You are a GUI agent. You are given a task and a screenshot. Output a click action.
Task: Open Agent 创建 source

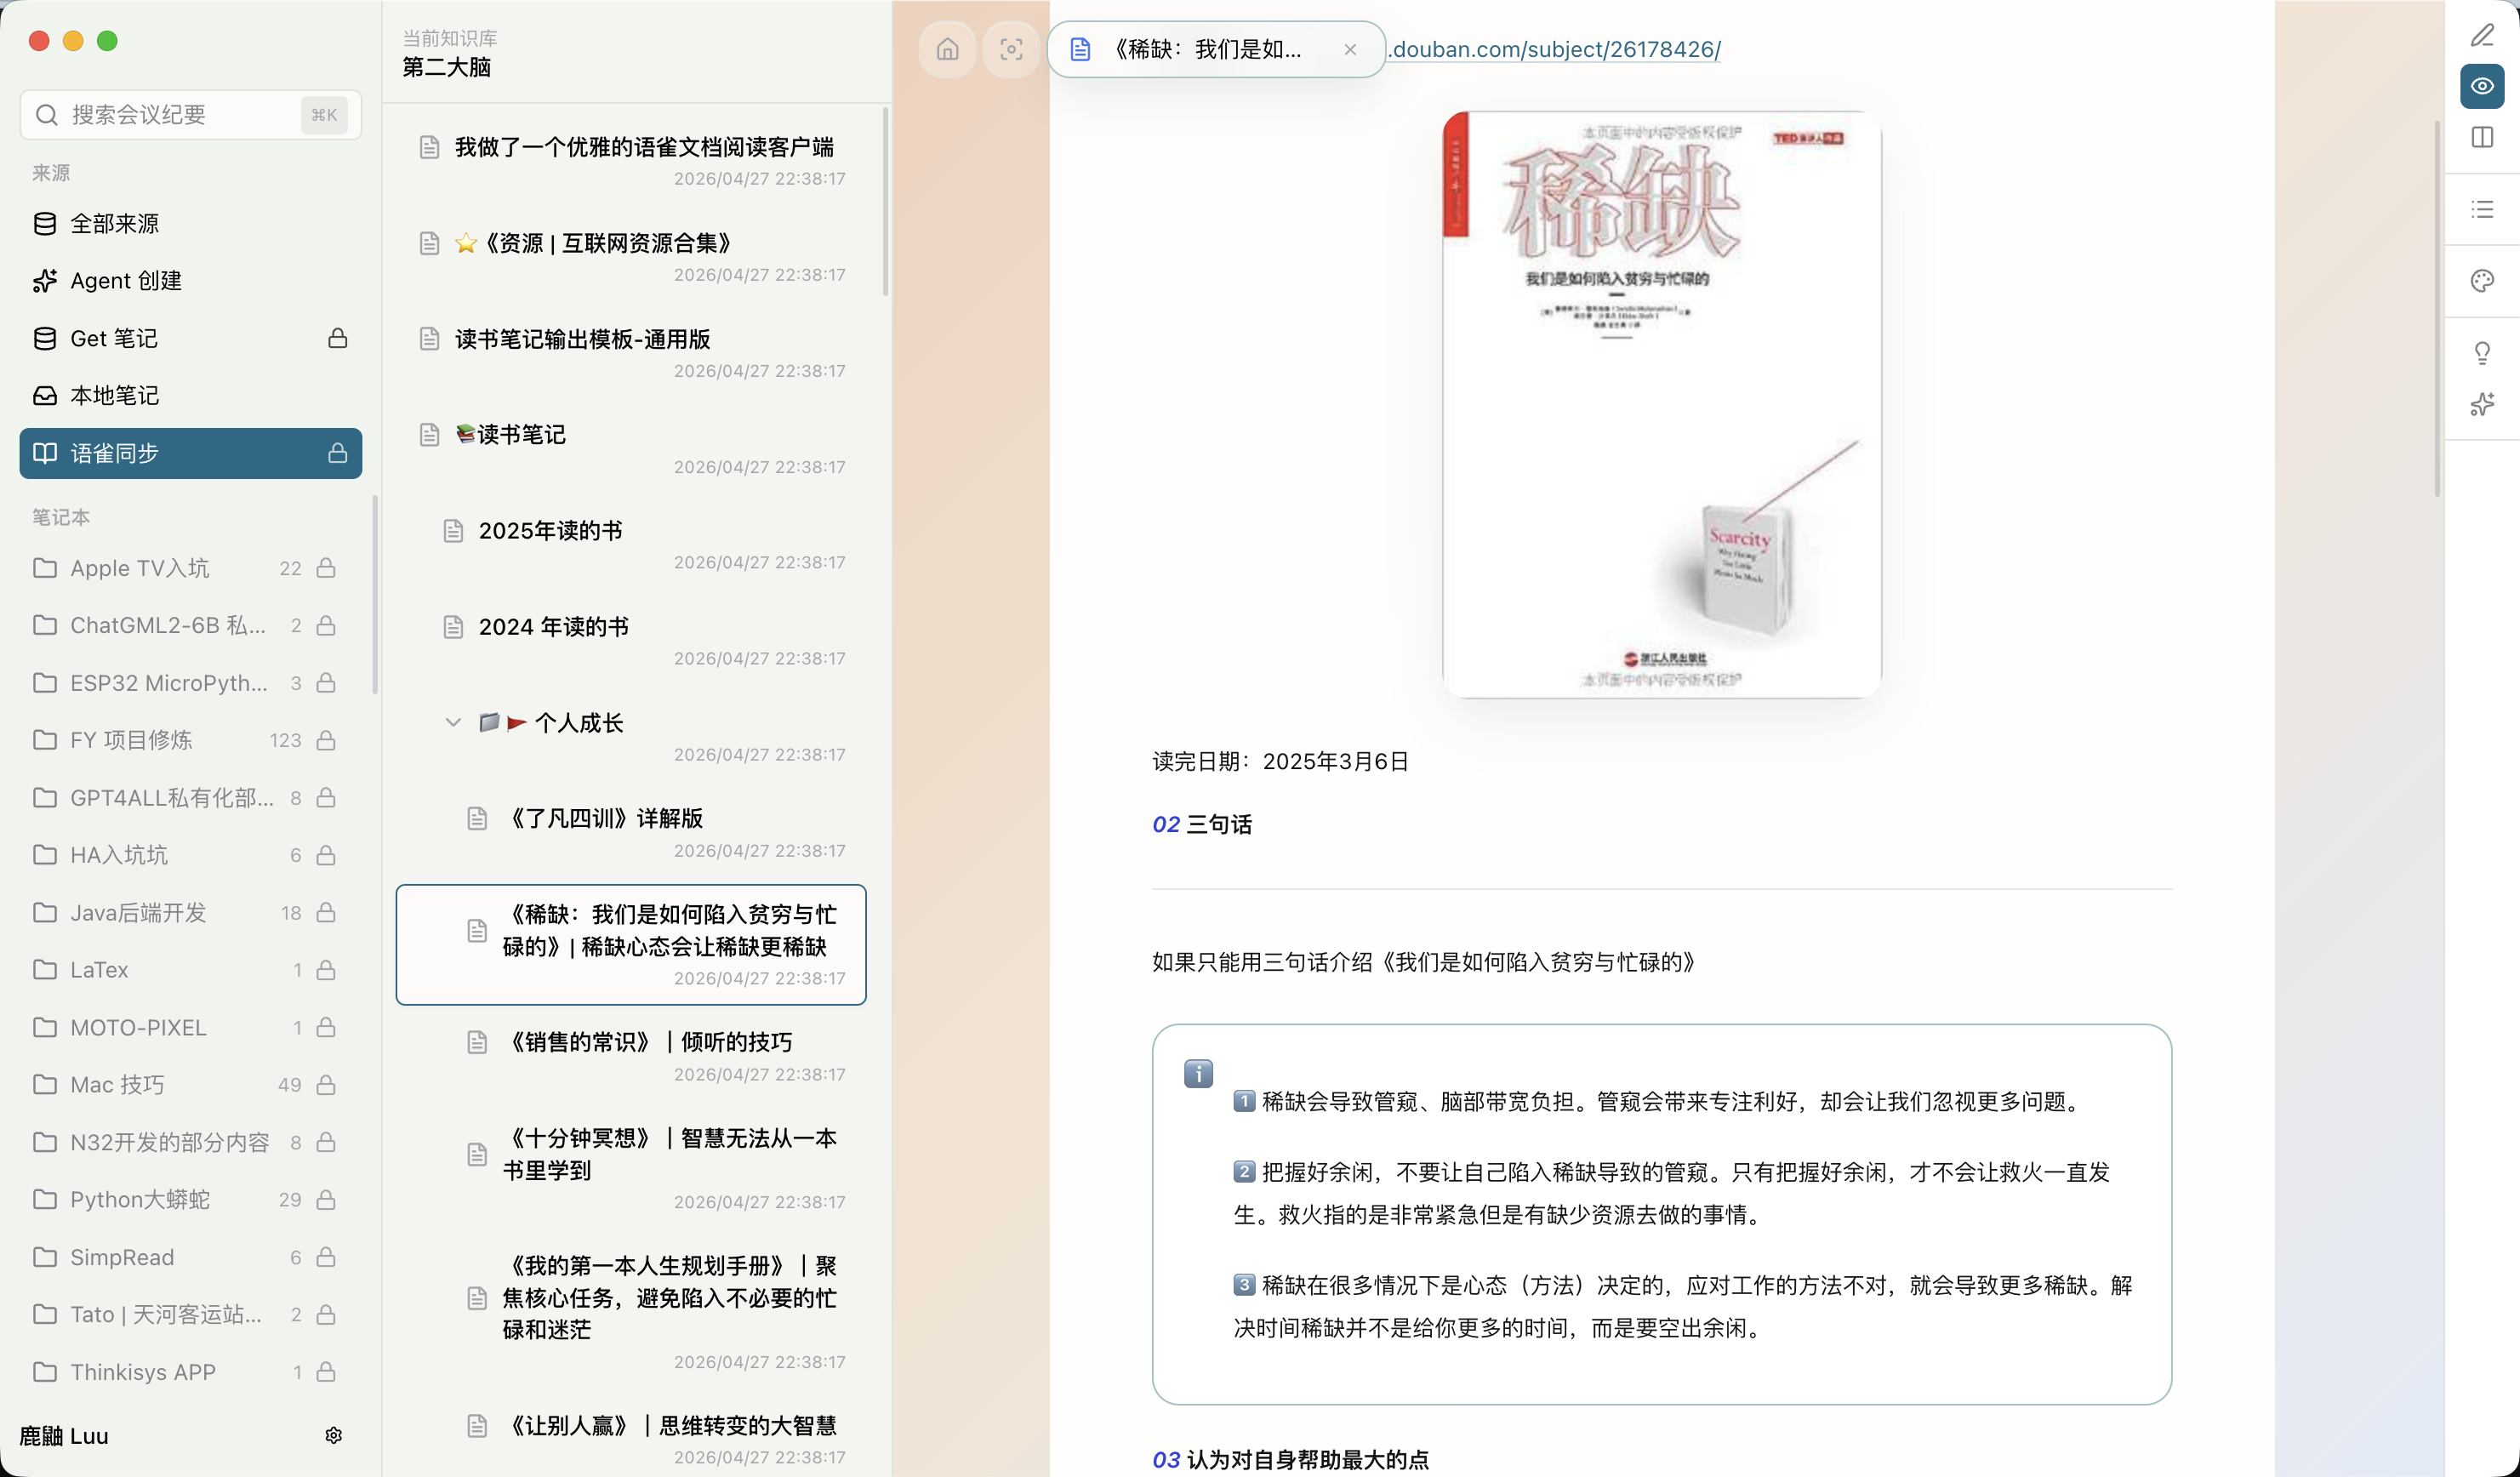coord(191,281)
